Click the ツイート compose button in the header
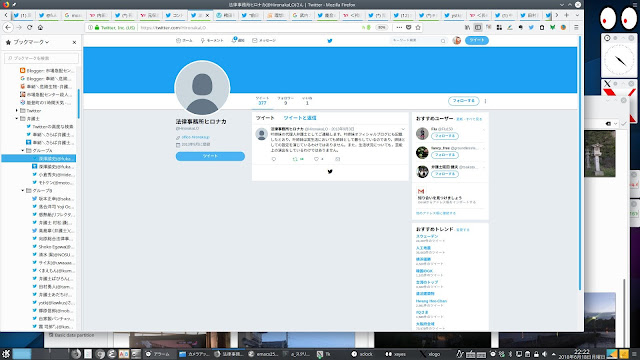This screenshot has width=640, height=360. click(477, 40)
